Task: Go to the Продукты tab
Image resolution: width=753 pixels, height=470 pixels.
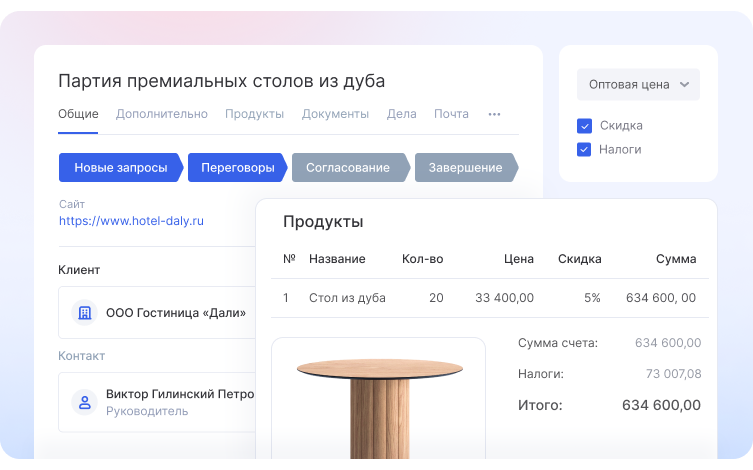Action: [254, 114]
